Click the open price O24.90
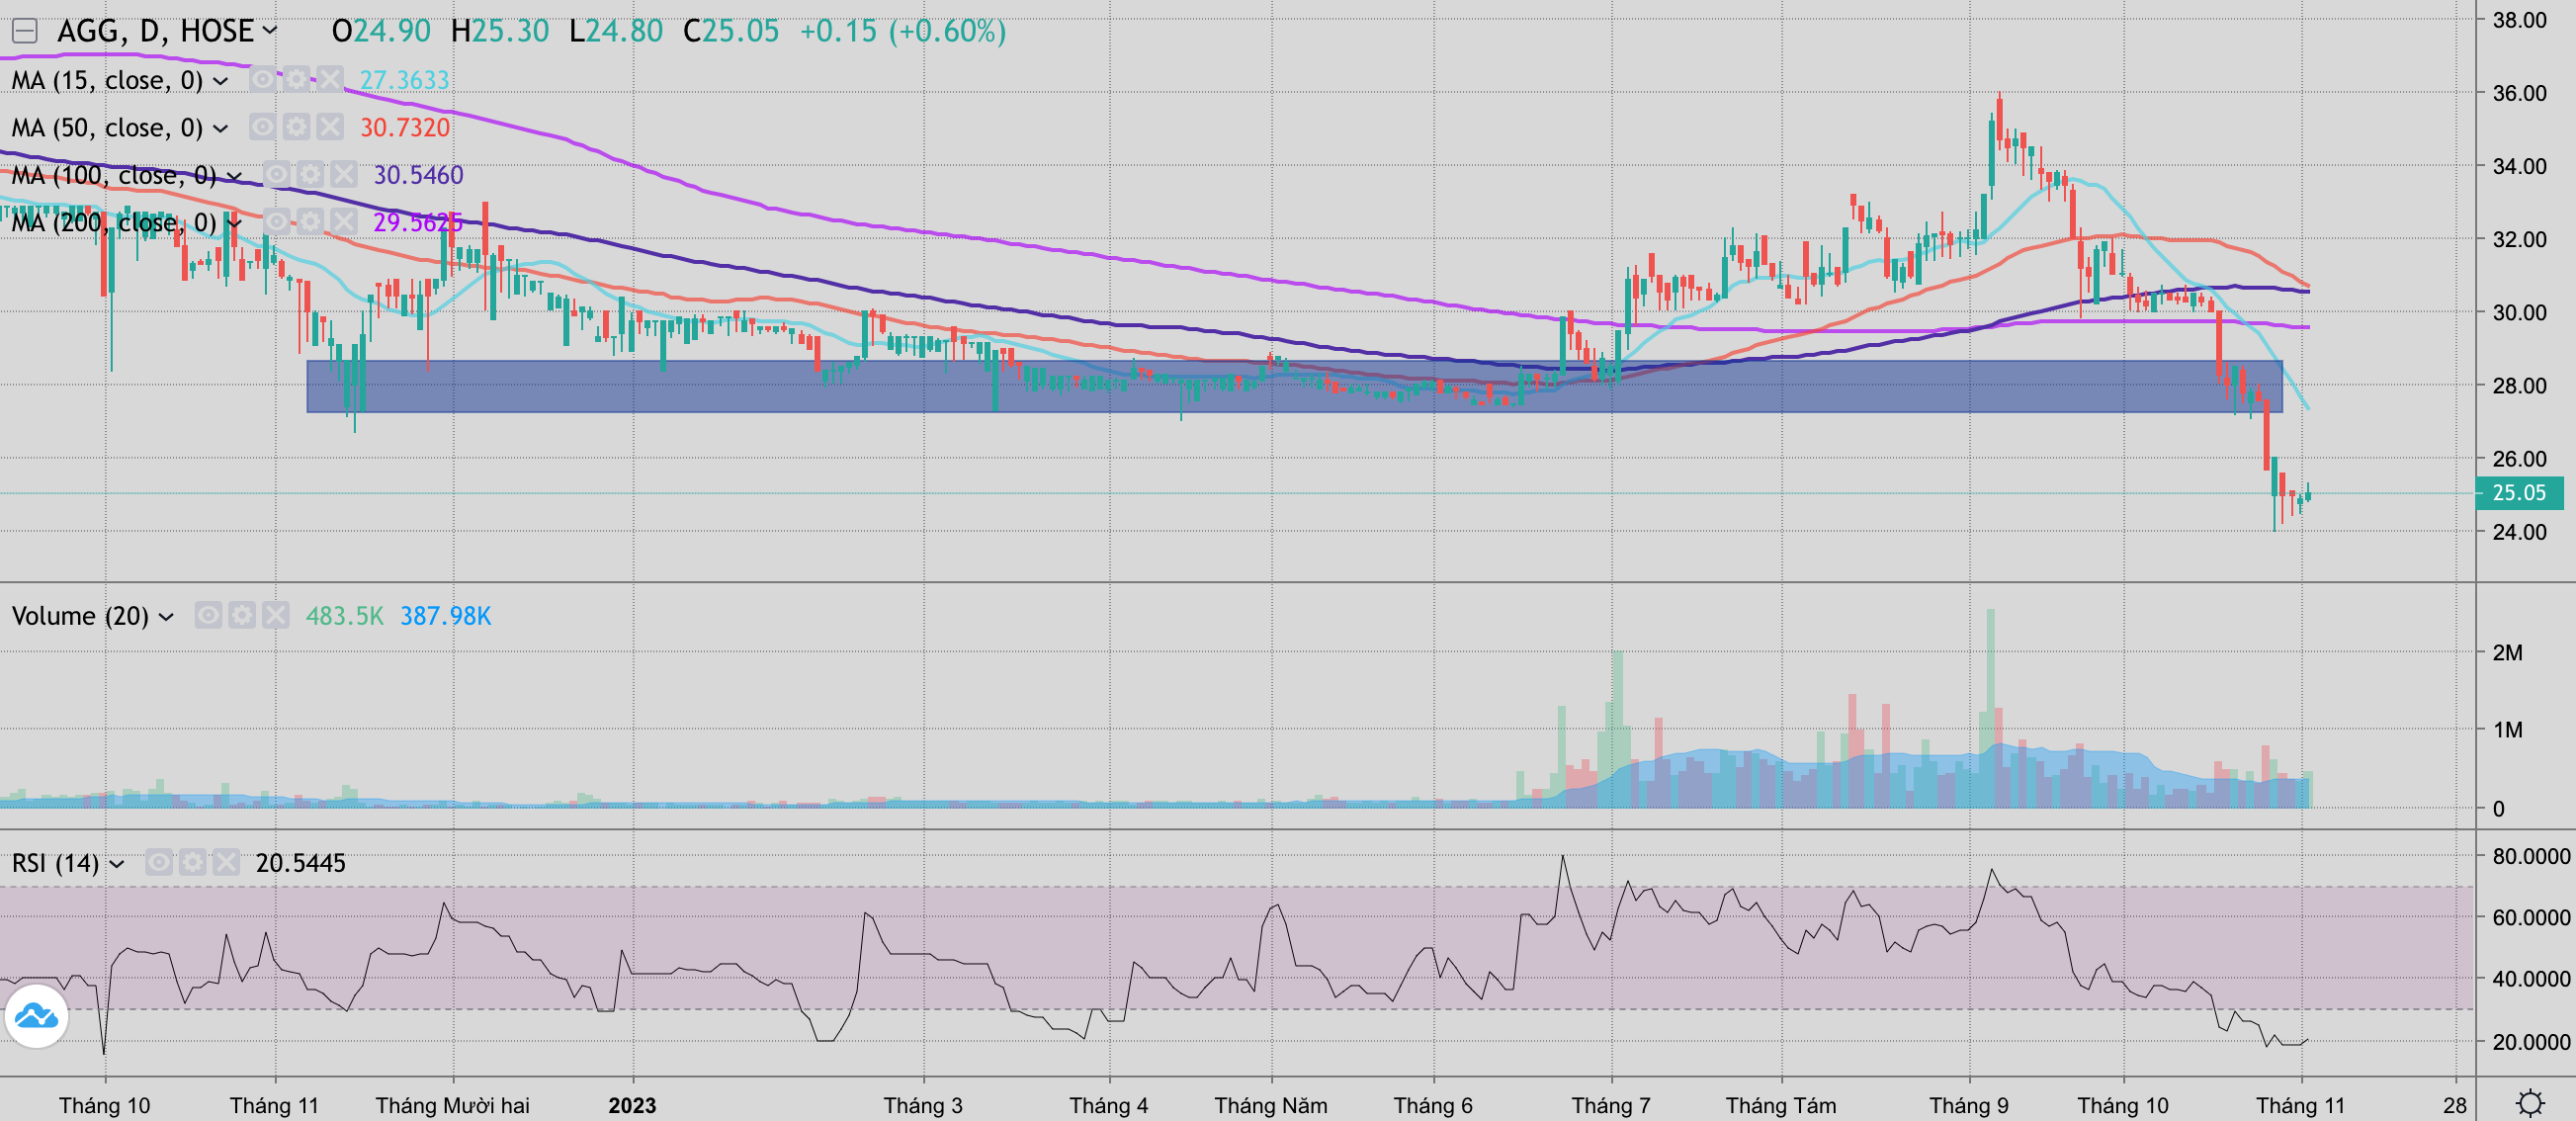 point(381,31)
